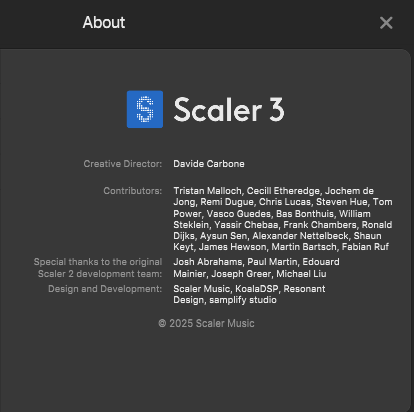Click contributor name Chris Lucas
The image size is (414, 412).
pos(285,202)
